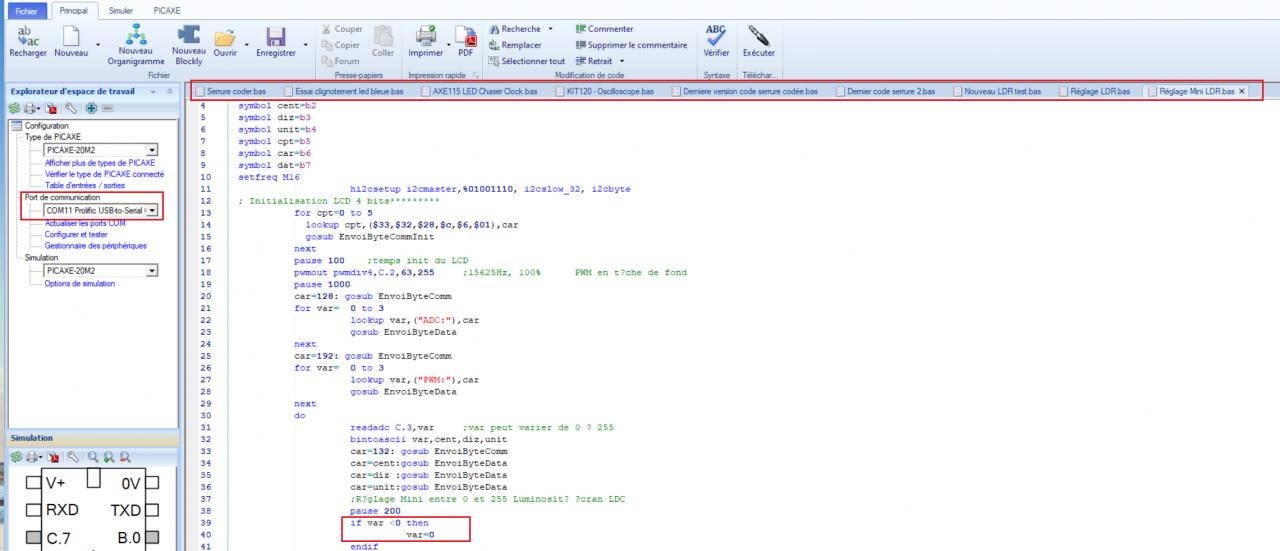The width and height of the screenshot is (1280, 551).
Task: Click Vérifier le type de PICAXE connecté
Action: click(x=104, y=173)
